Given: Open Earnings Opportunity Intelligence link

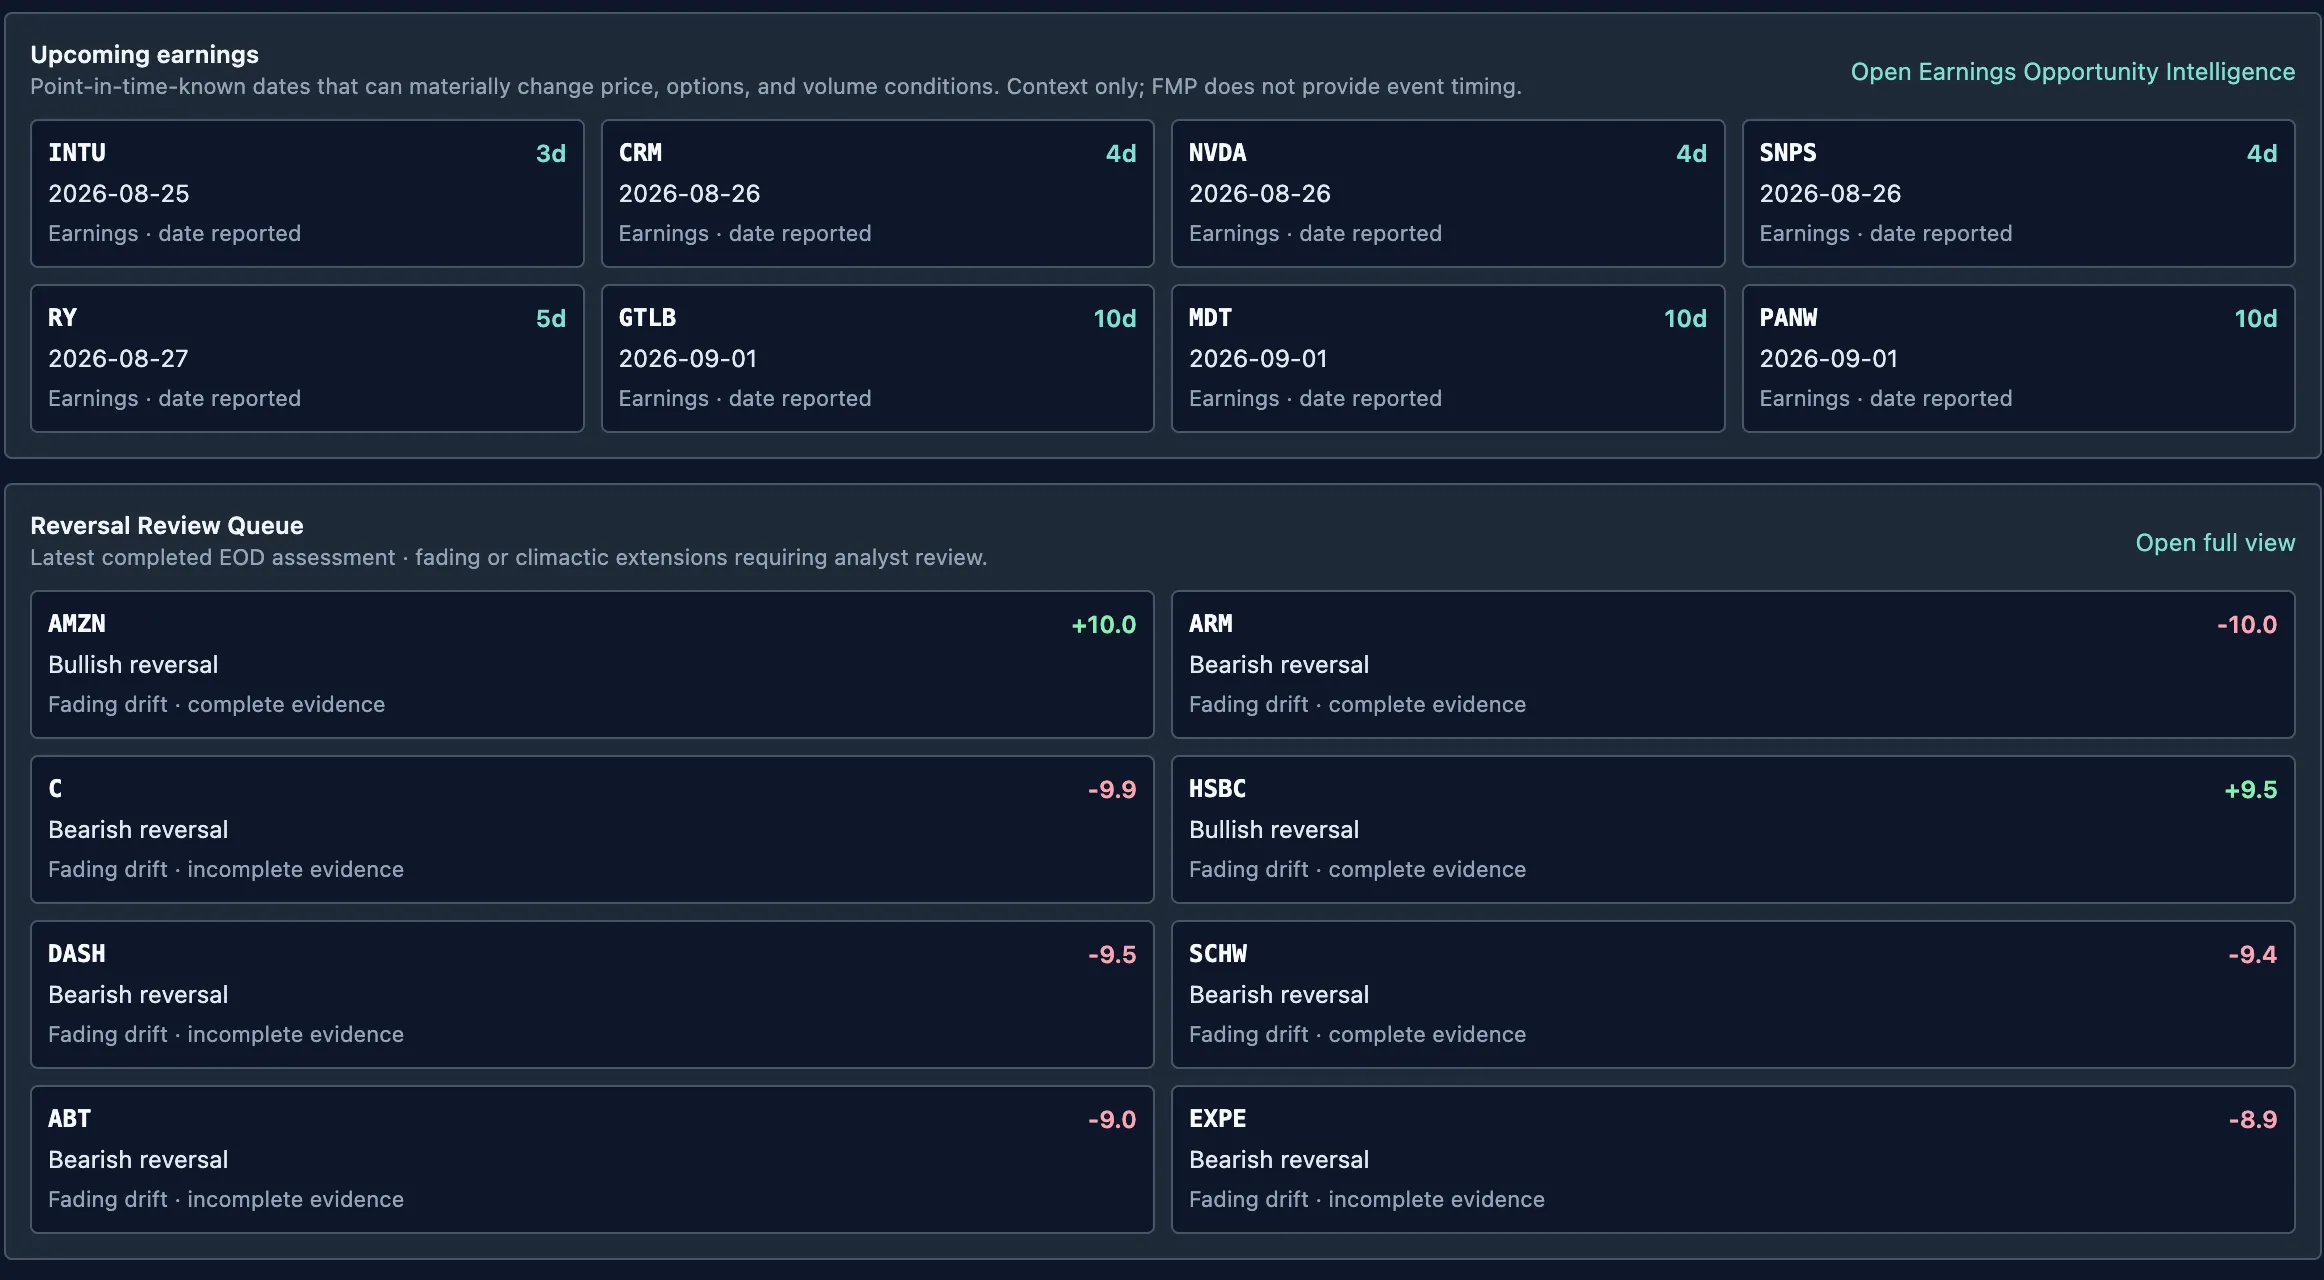Looking at the screenshot, I should (2072, 72).
